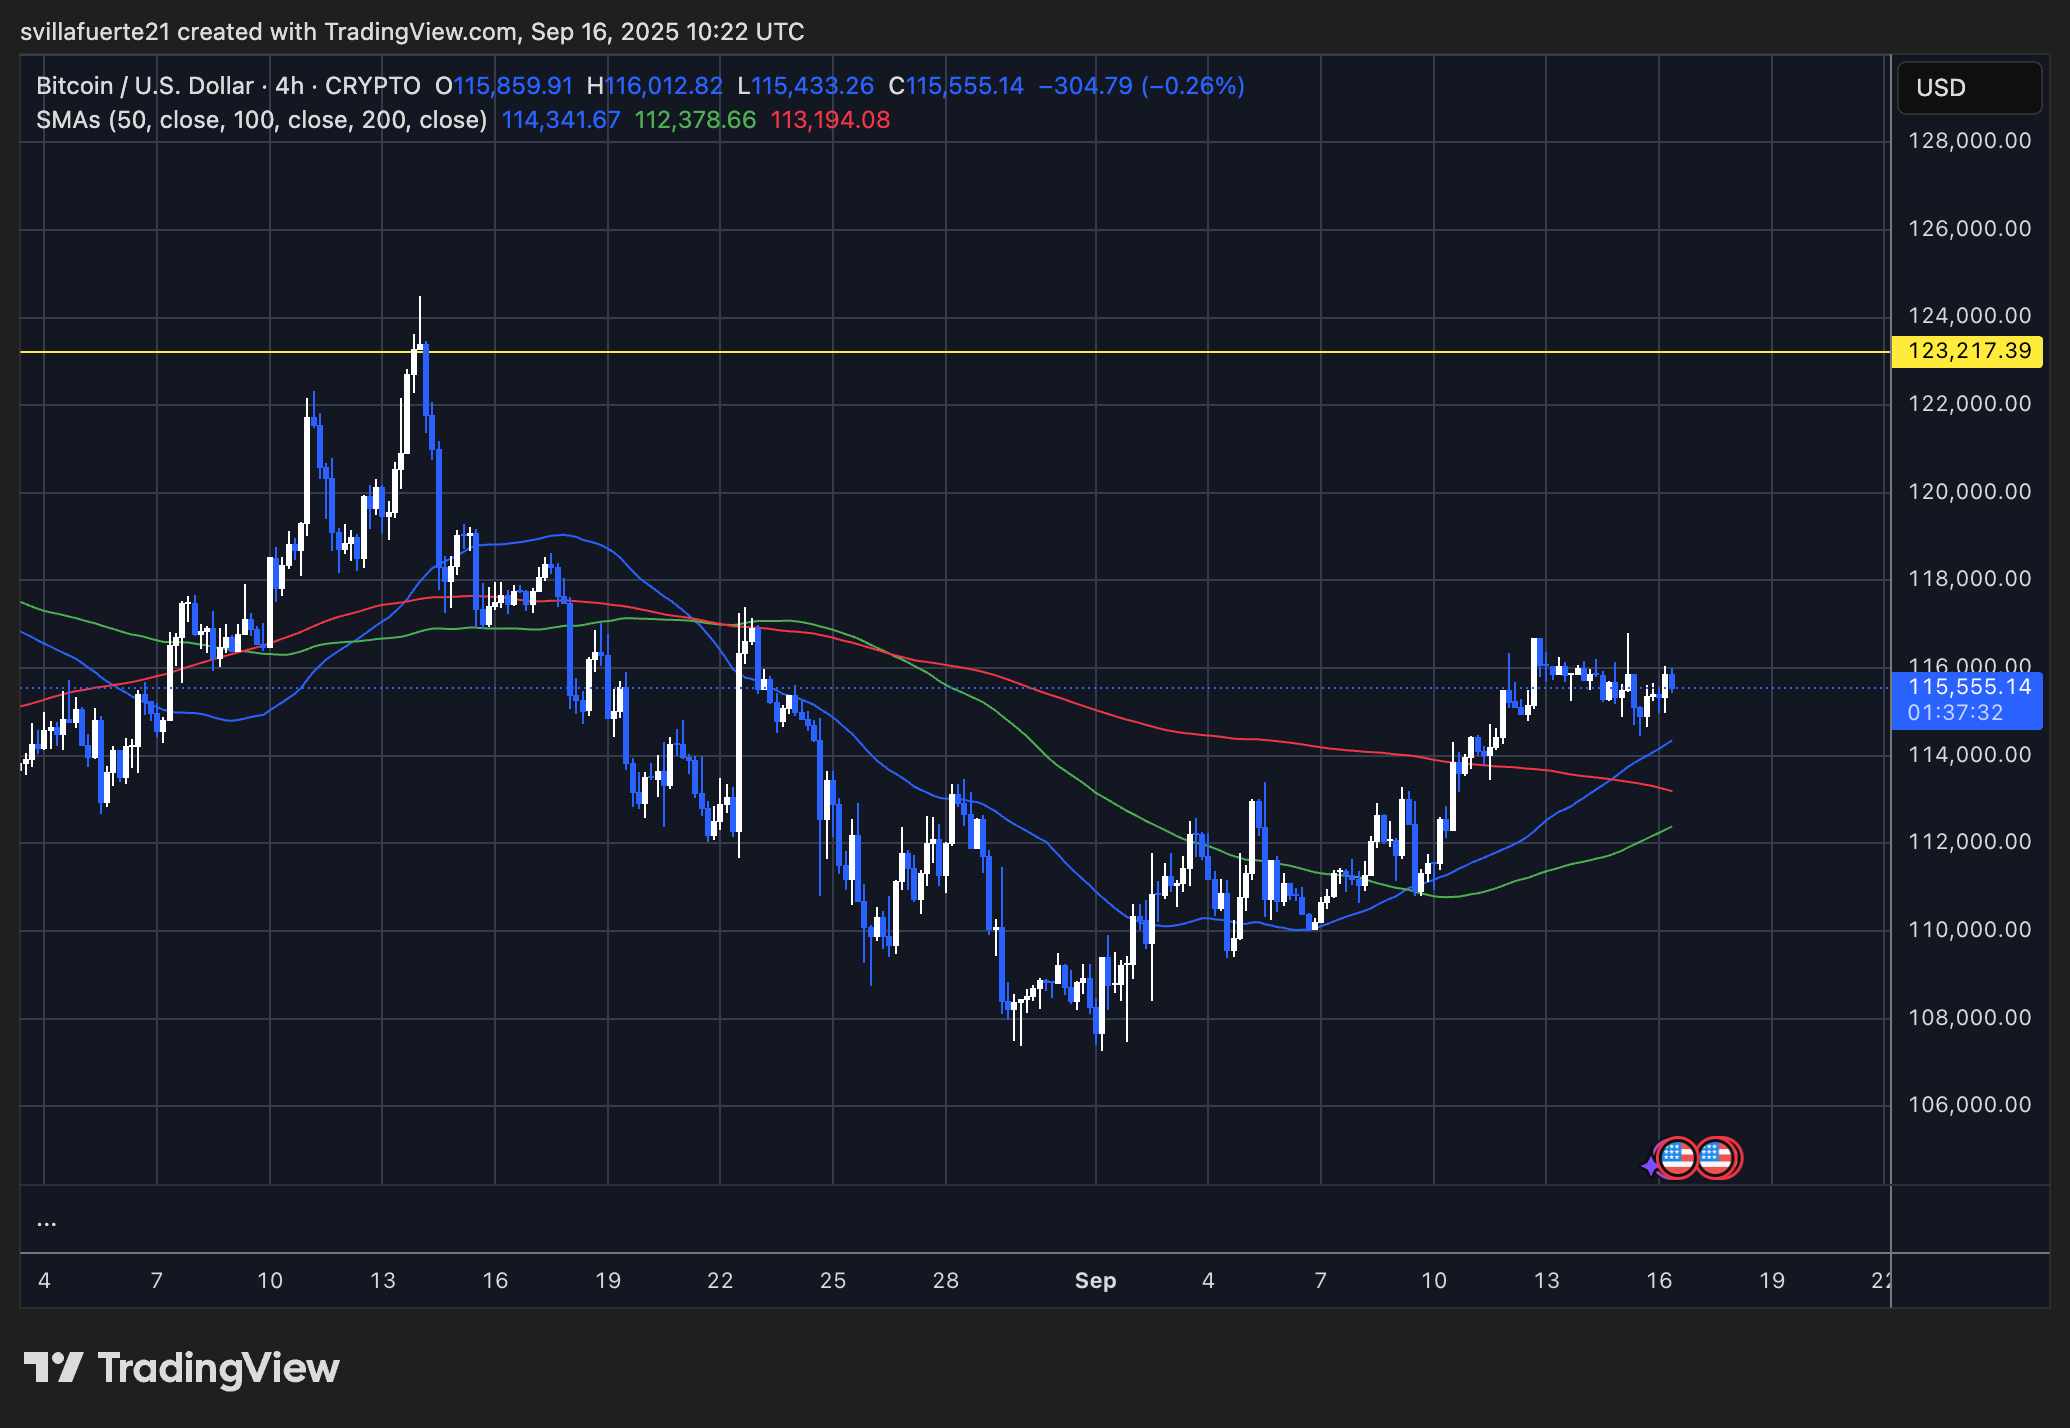Select the yellow 123,217.39 price level label
Screen dimensions: 2070x1428
tap(1966, 351)
